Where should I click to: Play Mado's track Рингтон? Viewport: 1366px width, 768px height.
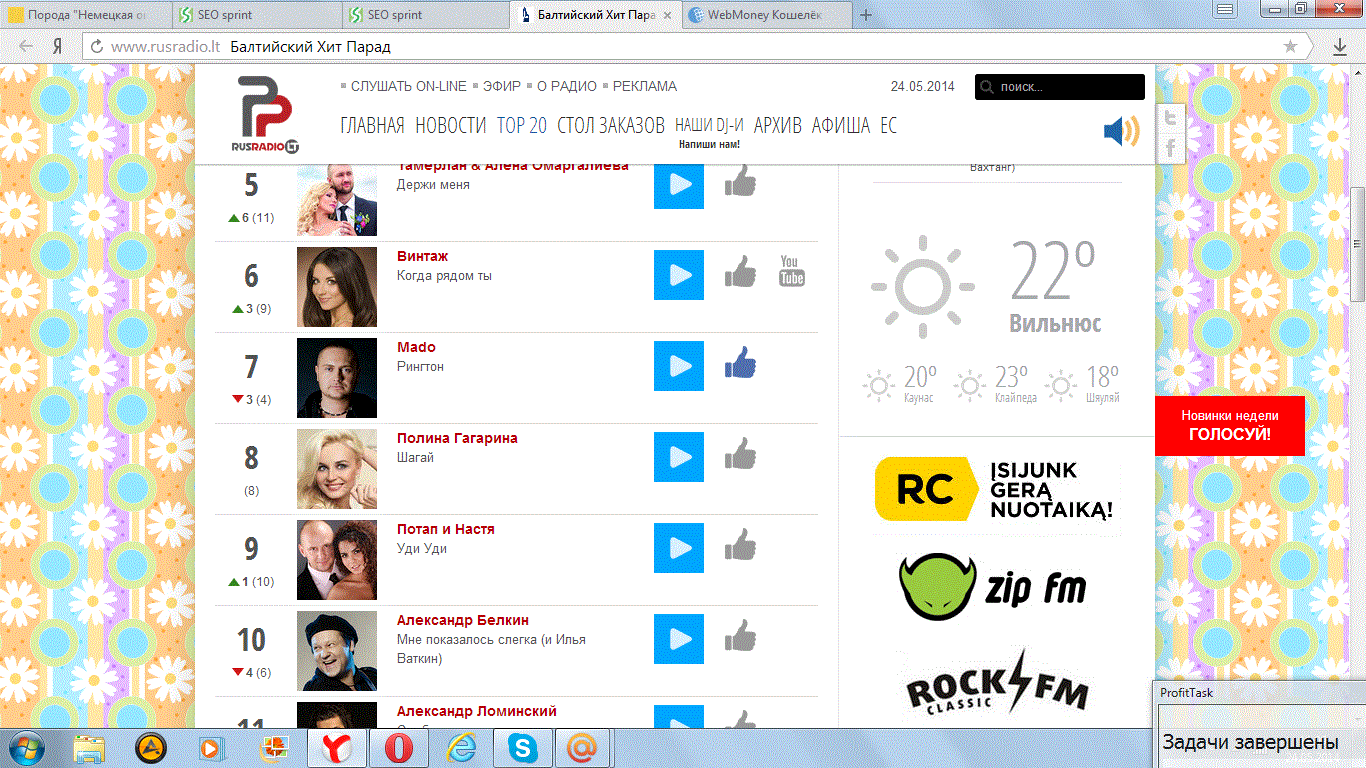(679, 366)
